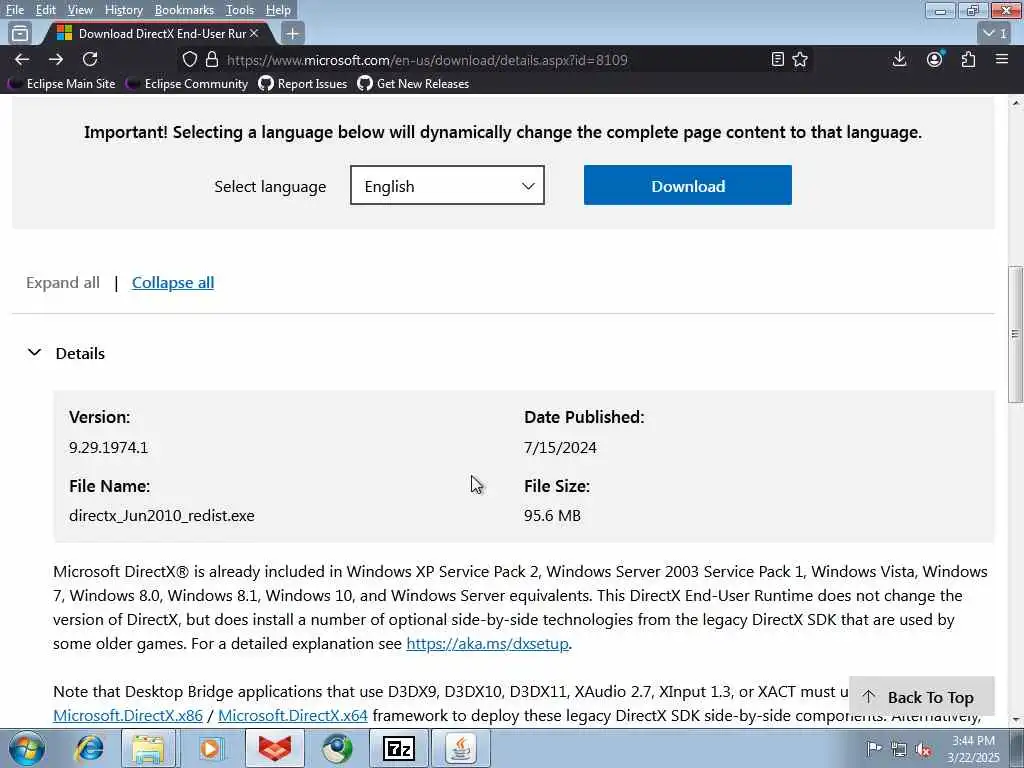Click the vertical page scrollbar thumb
The width and height of the screenshot is (1024, 768).
[x=1015, y=334]
